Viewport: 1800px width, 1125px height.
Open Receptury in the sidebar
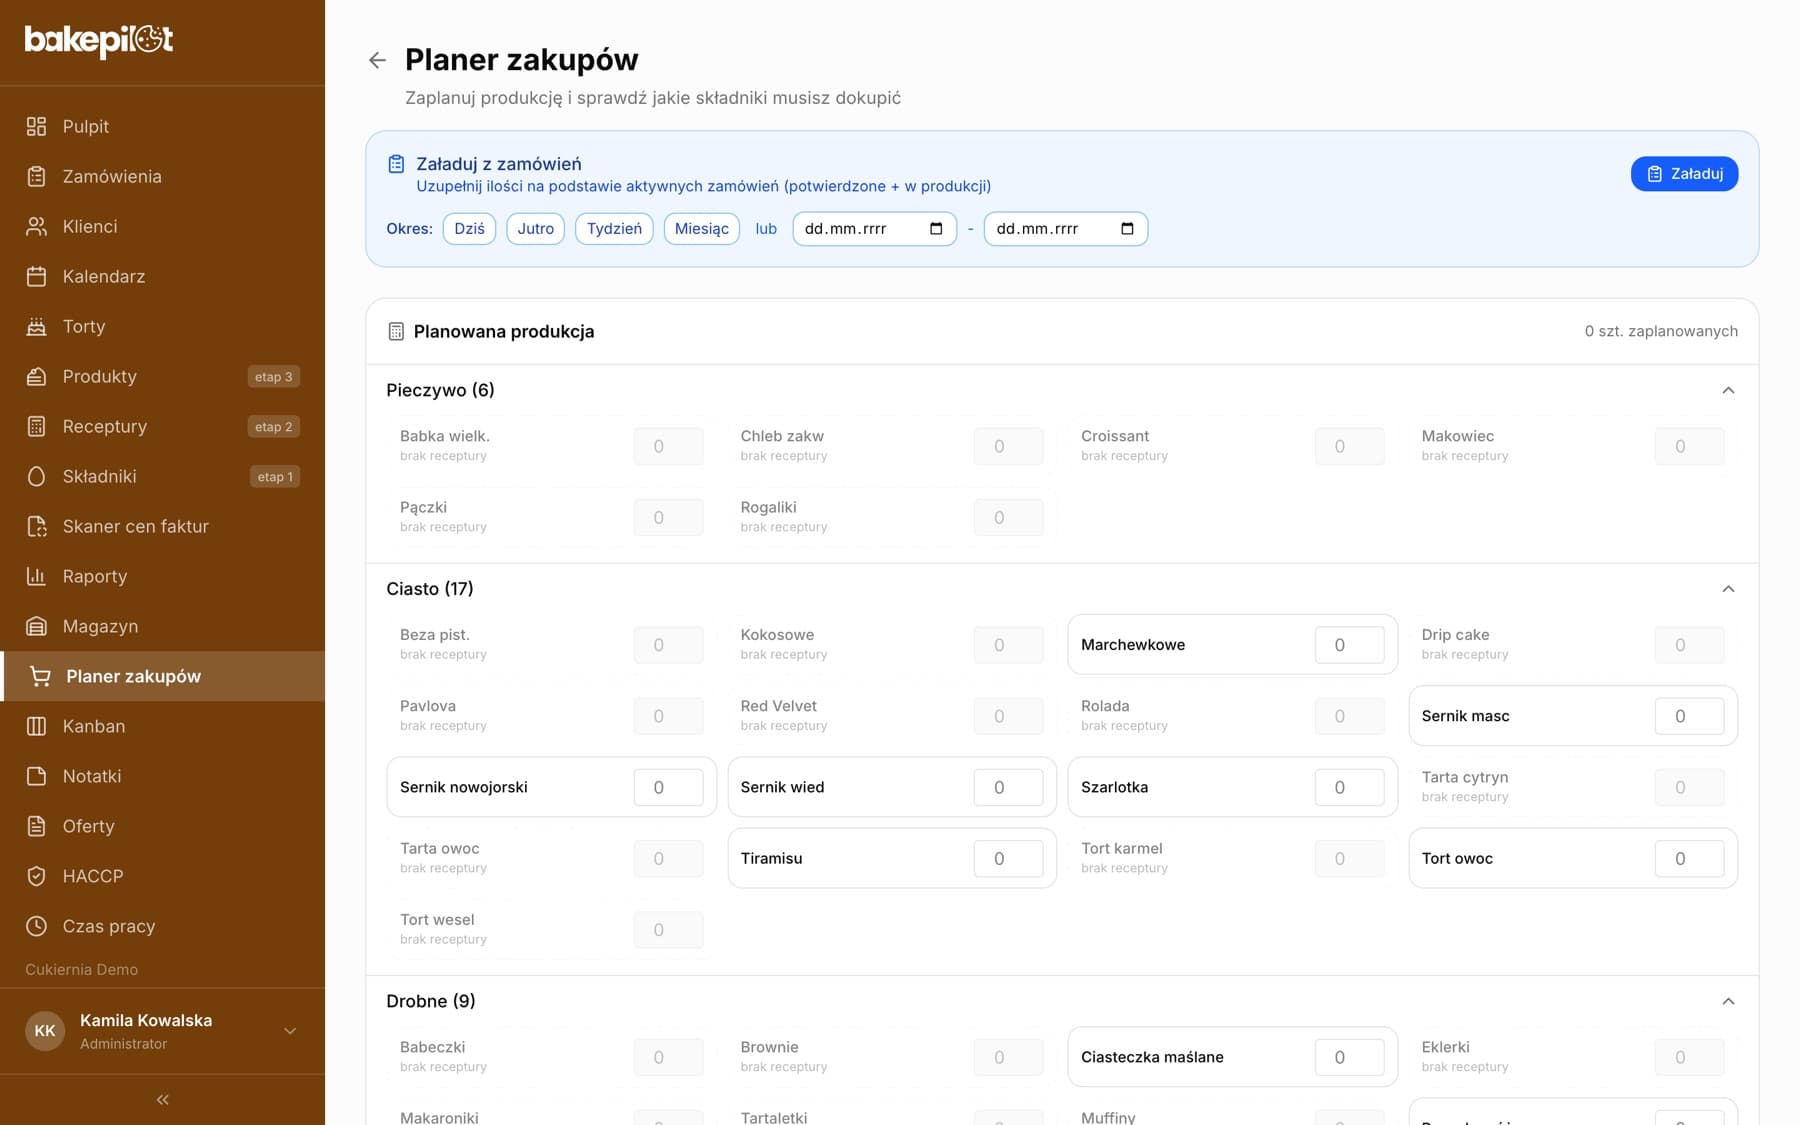tap(162, 426)
